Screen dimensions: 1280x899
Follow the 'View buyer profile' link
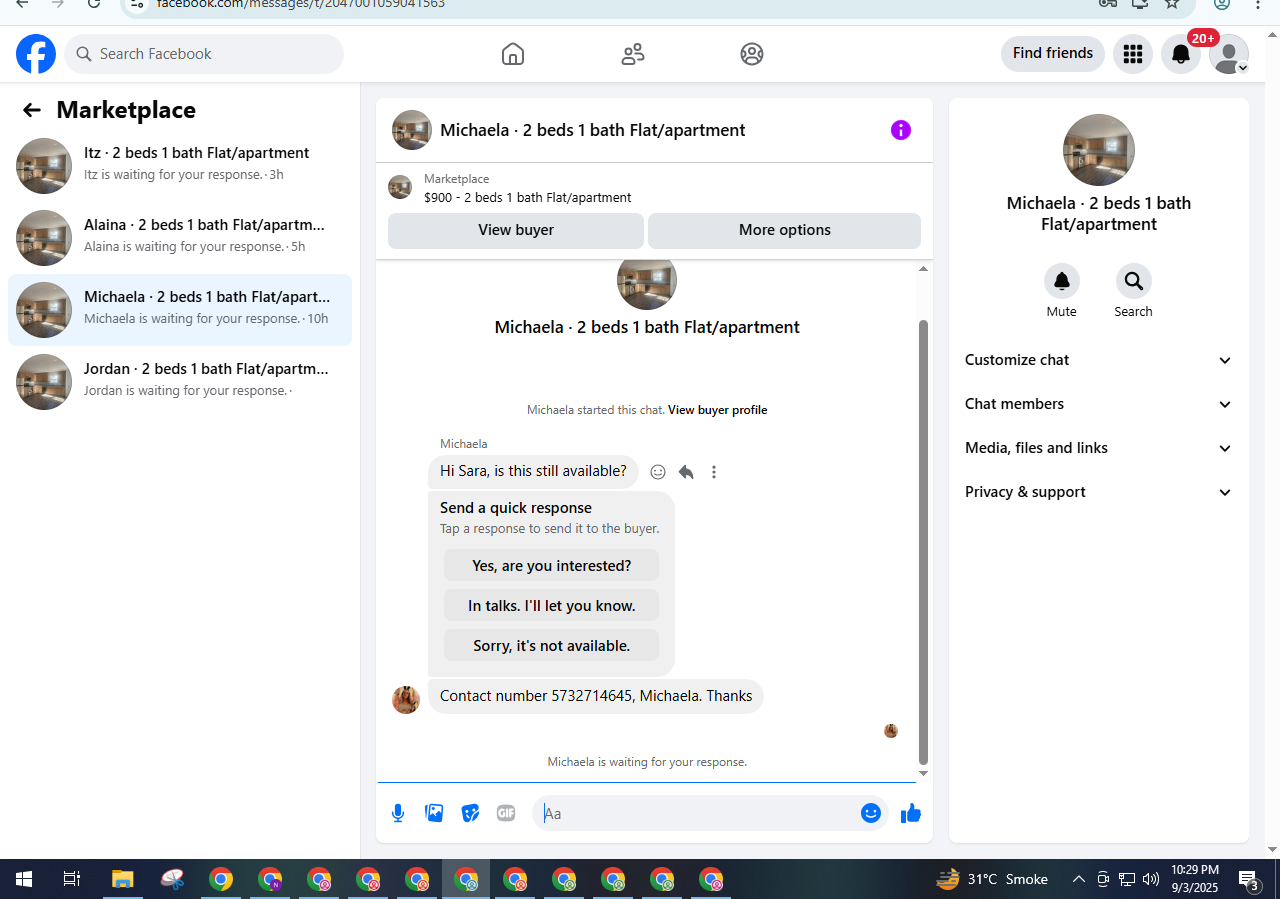point(718,410)
